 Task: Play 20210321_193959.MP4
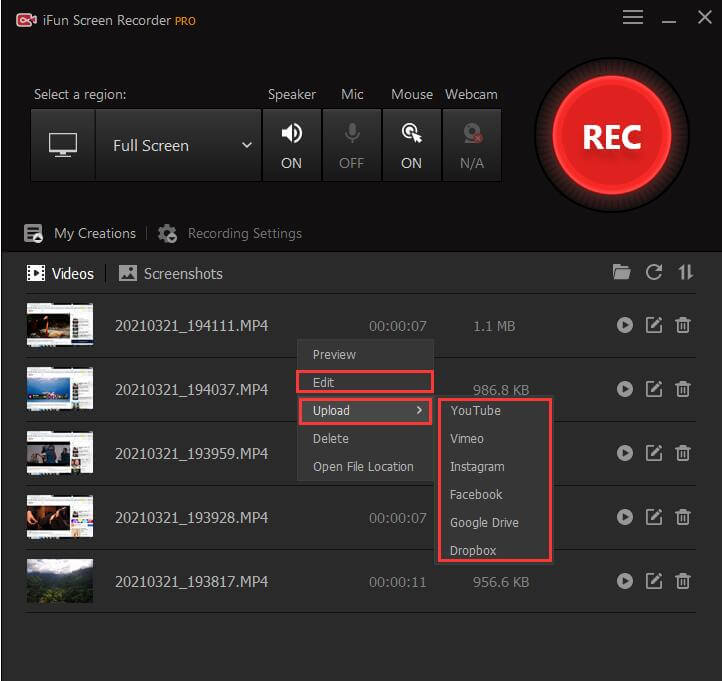click(x=624, y=453)
